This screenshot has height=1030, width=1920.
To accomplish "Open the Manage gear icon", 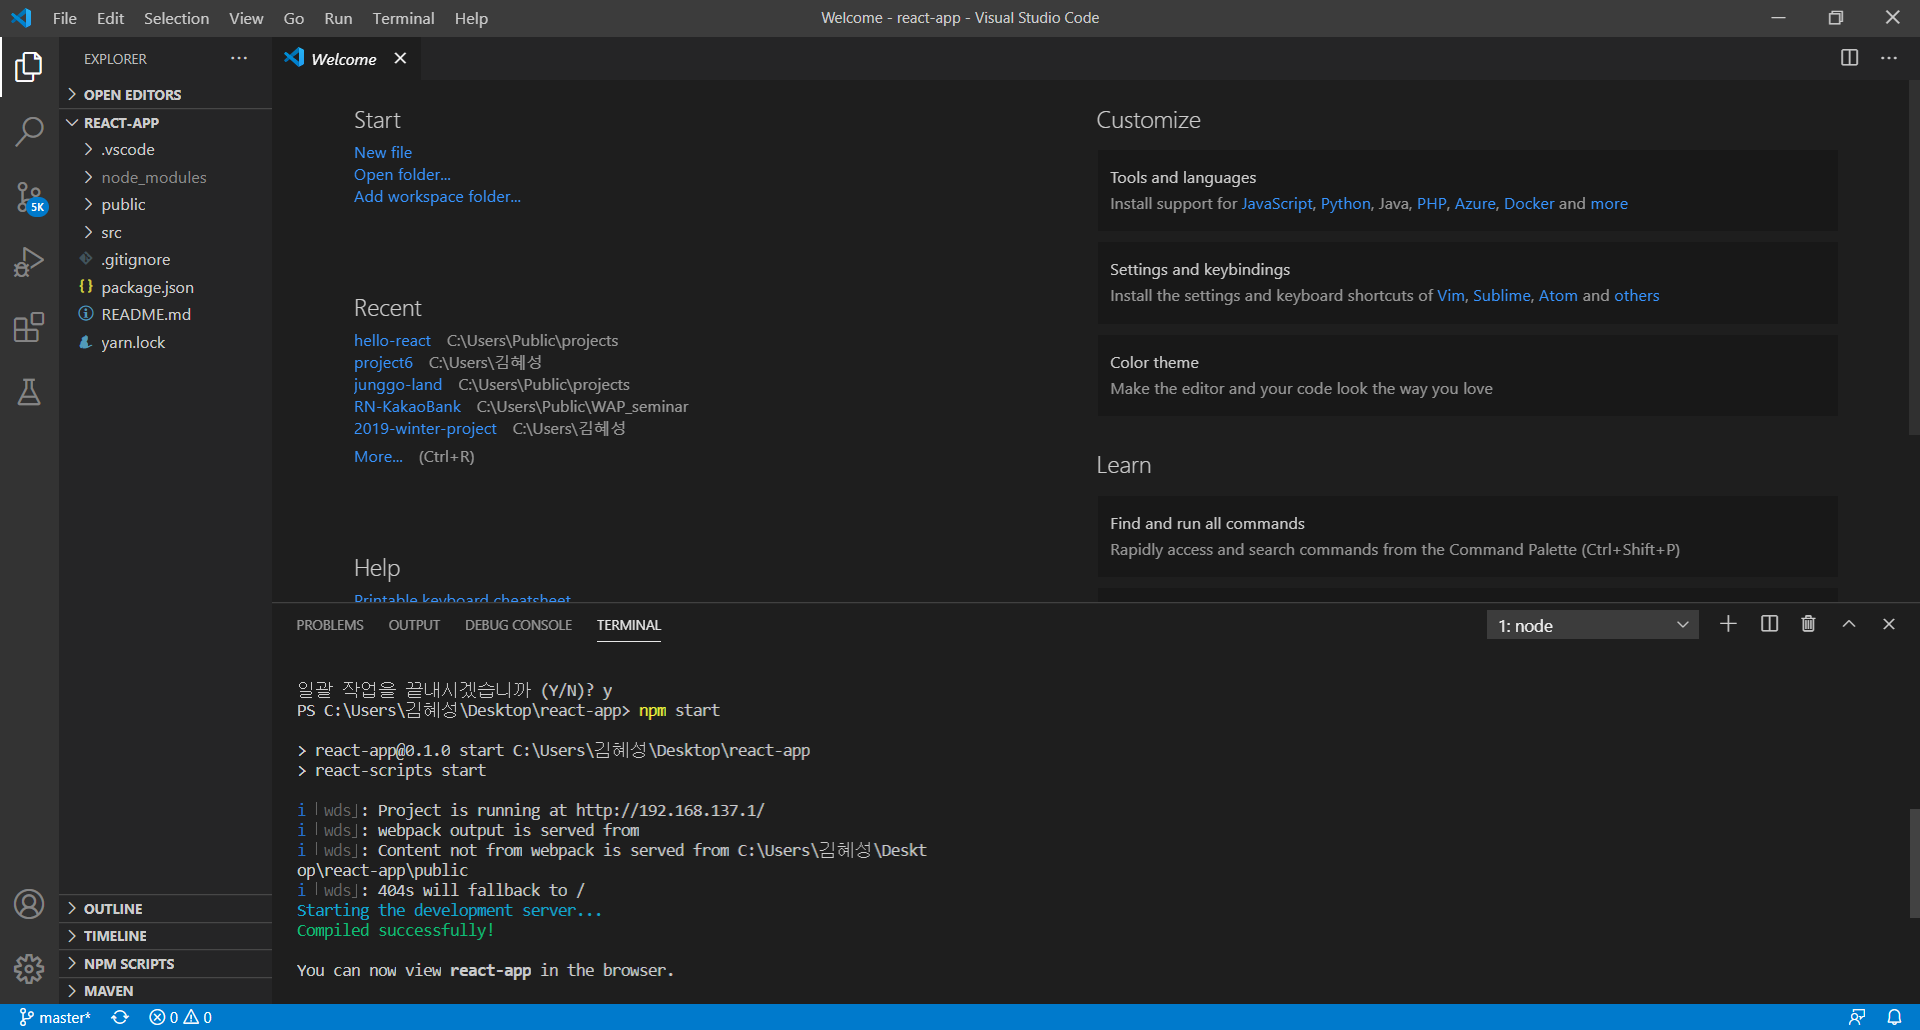I will click(29, 968).
